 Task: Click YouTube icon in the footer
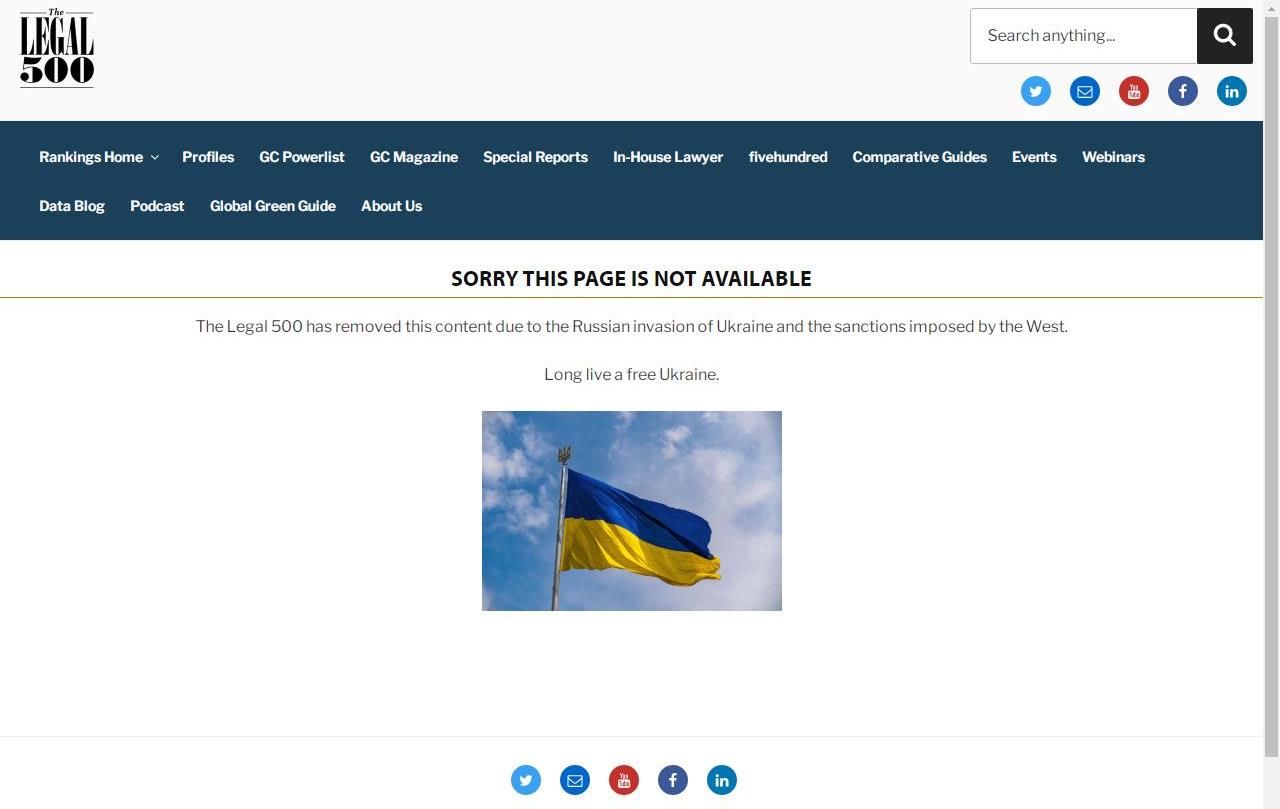pos(624,780)
